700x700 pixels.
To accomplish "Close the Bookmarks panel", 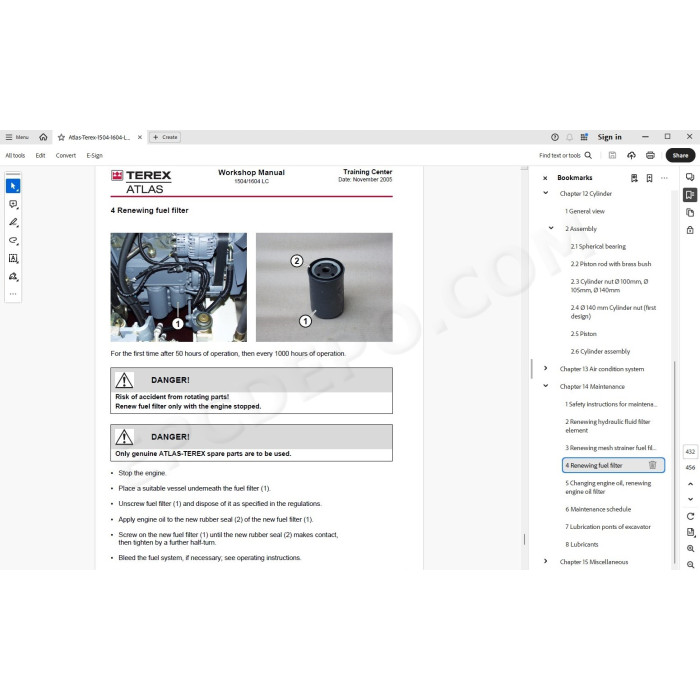I will (x=545, y=178).
